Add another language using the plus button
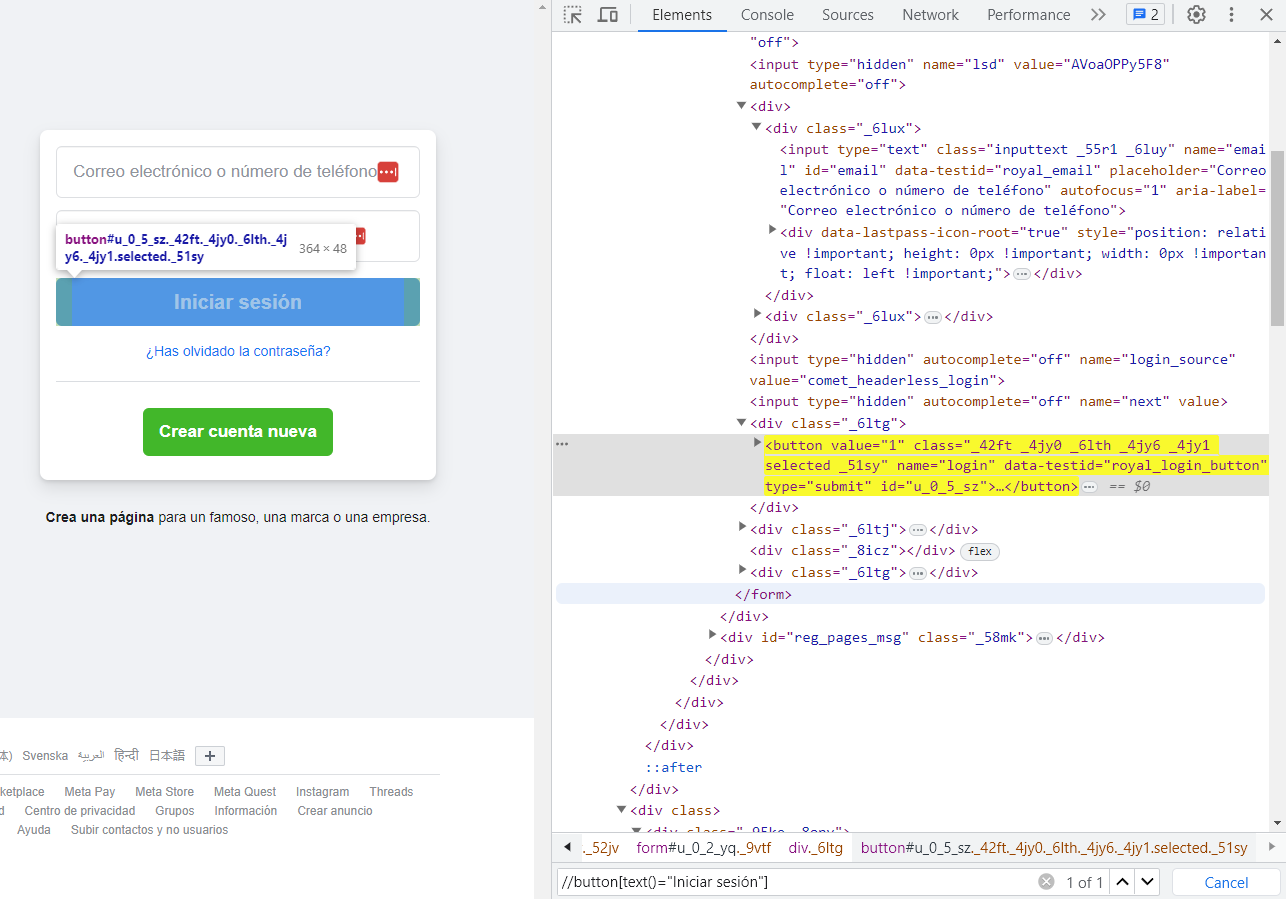The height and width of the screenshot is (899, 1286). pyautogui.click(x=209, y=755)
